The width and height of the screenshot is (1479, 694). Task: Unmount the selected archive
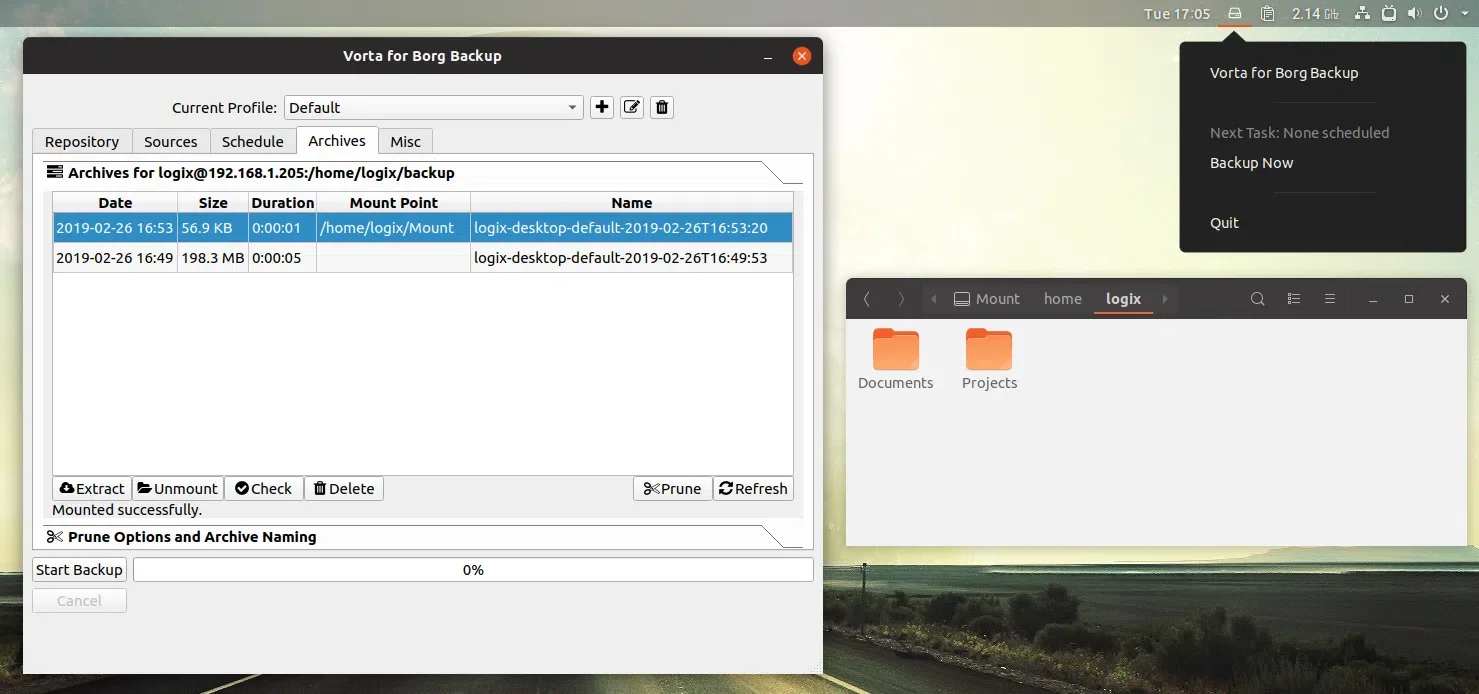coord(177,488)
